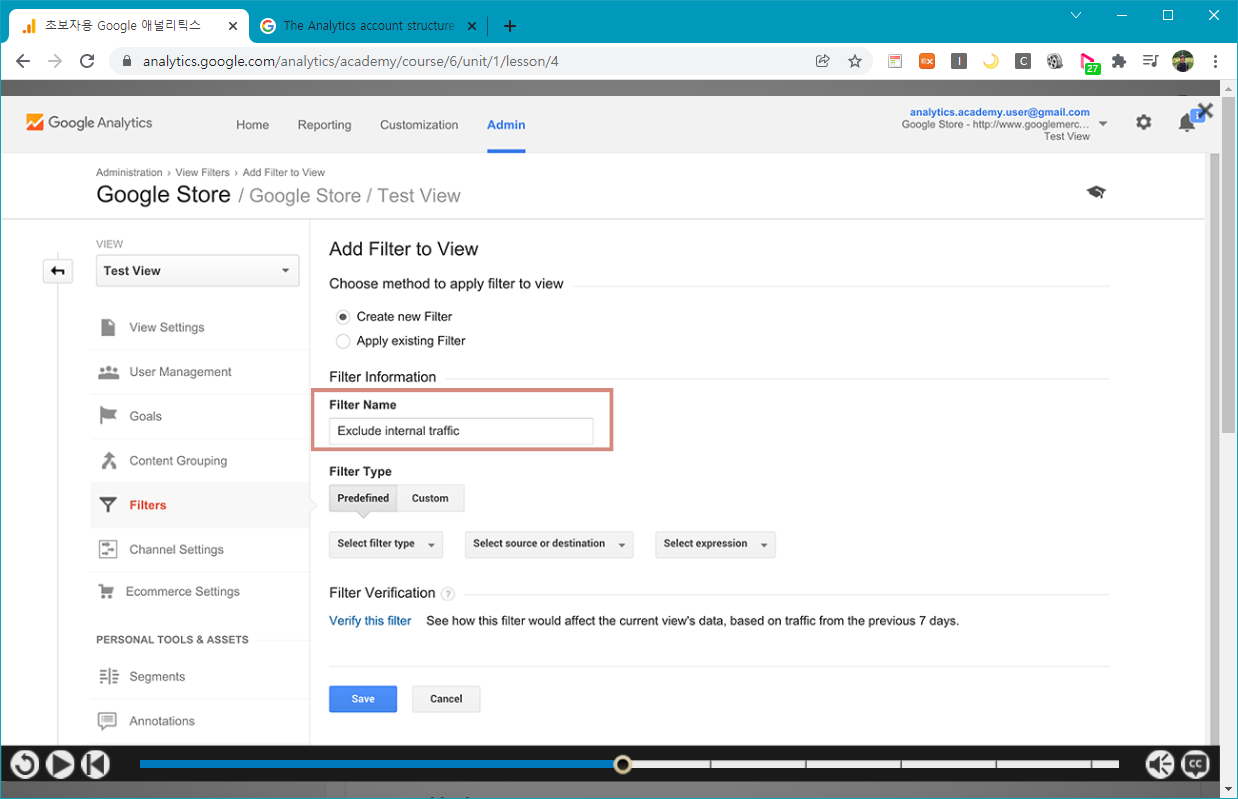Screen dimensions: 1238x799
Task: Open the media control playlist icon
Action: pyautogui.click(x=1151, y=61)
